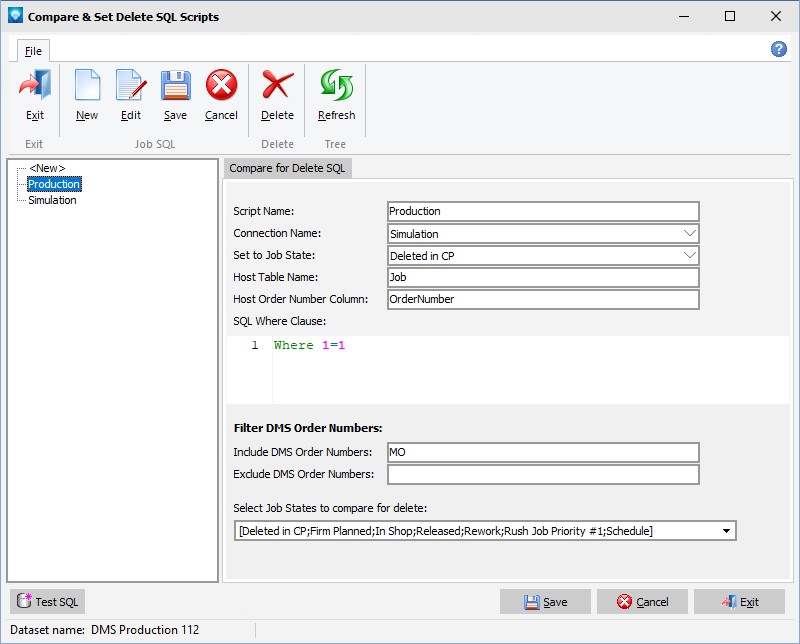Click the 'Filter DMS Order Numbers:' heading
This screenshot has width=800, height=644.
click(x=308, y=428)
